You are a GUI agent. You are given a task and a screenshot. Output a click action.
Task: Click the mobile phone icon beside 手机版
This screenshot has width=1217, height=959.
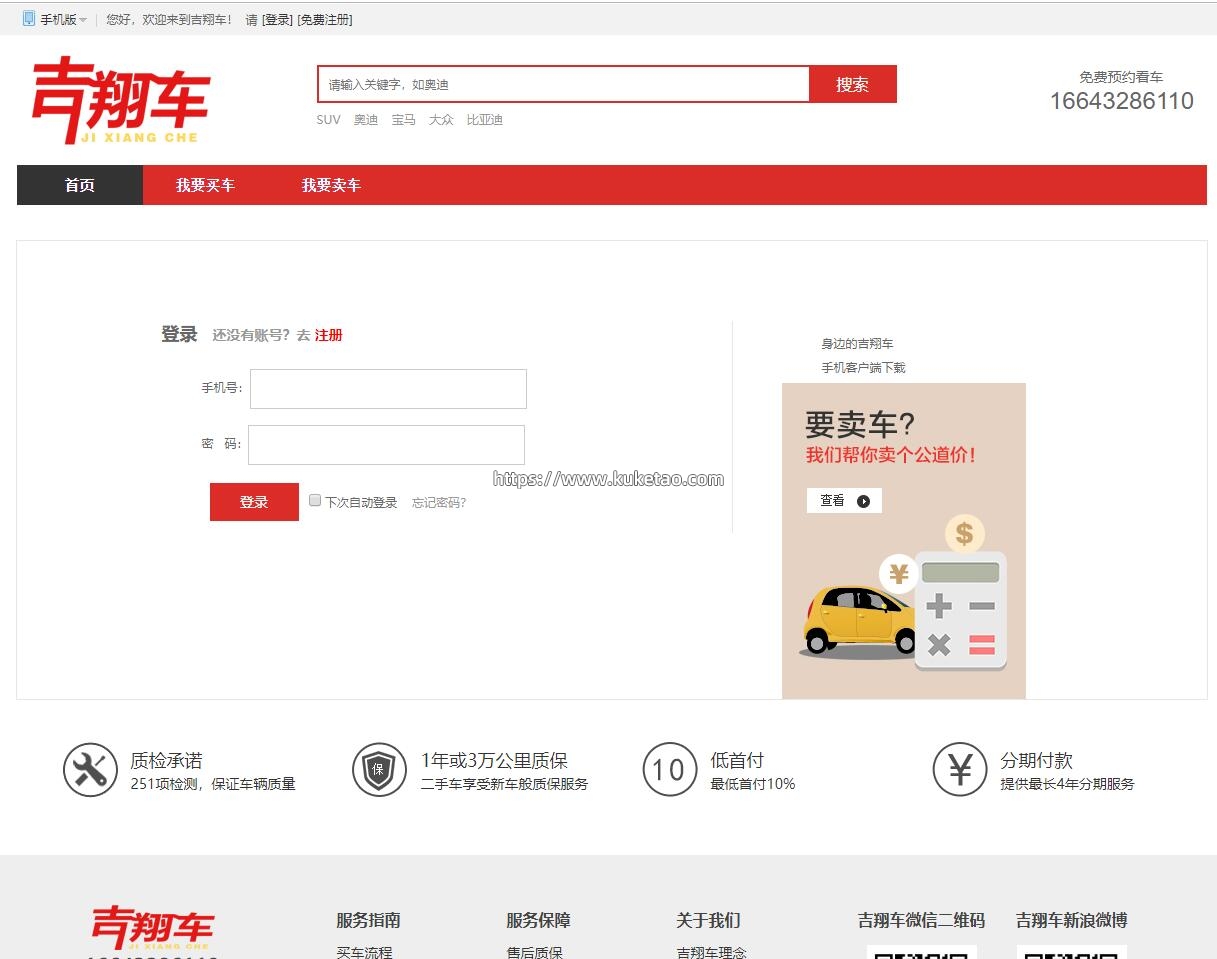click(29, 18)
